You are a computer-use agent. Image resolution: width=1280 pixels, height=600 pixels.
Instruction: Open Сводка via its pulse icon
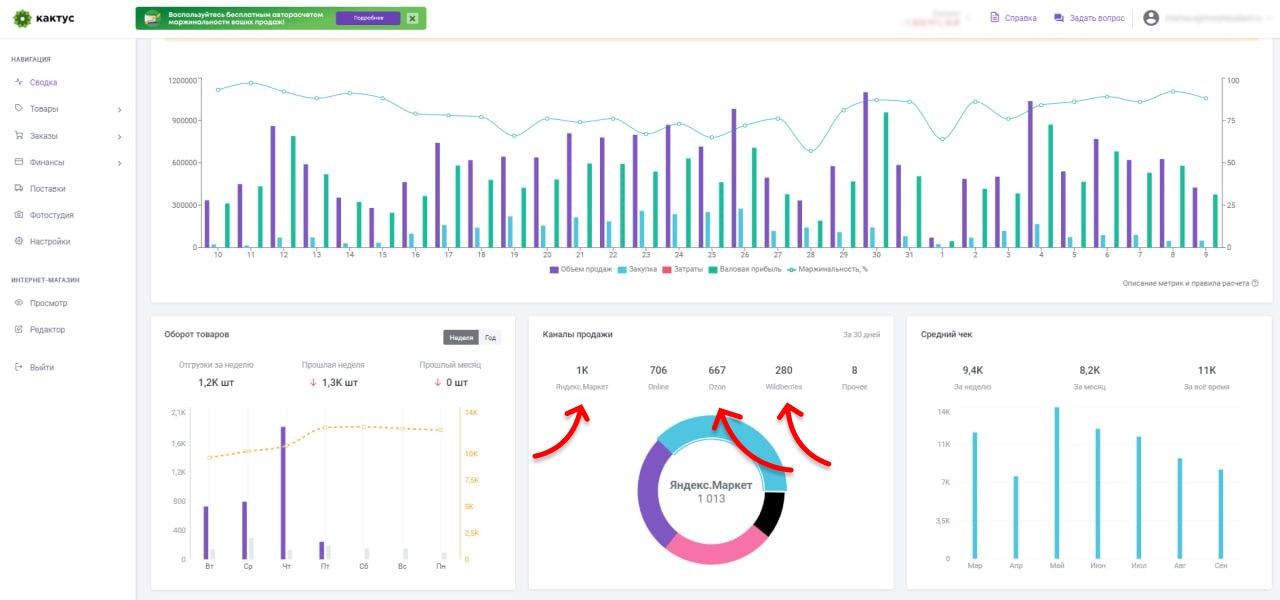tap(19, 82)
